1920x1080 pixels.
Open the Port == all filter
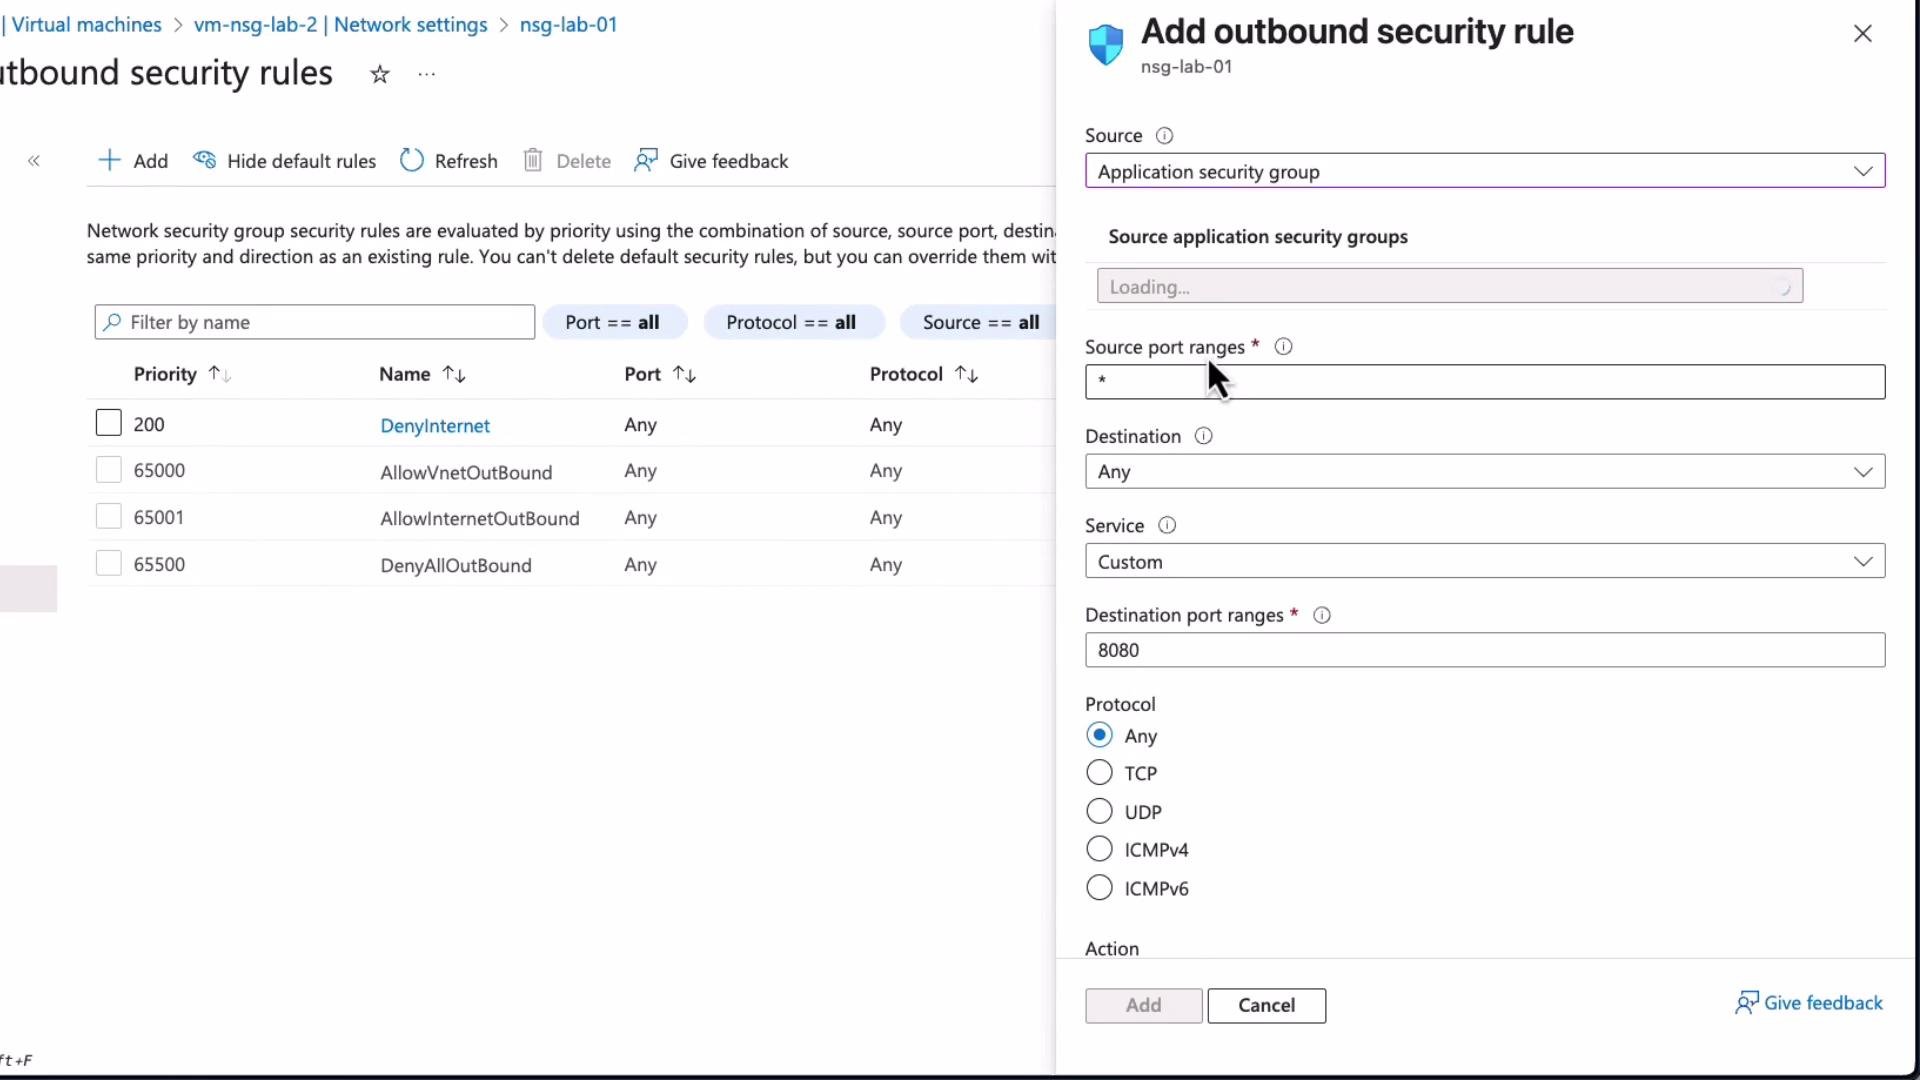tap(613, 322)
